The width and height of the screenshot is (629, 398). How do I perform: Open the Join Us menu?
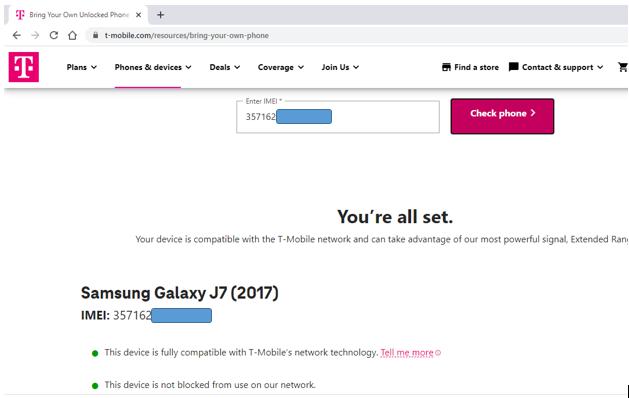340,67
